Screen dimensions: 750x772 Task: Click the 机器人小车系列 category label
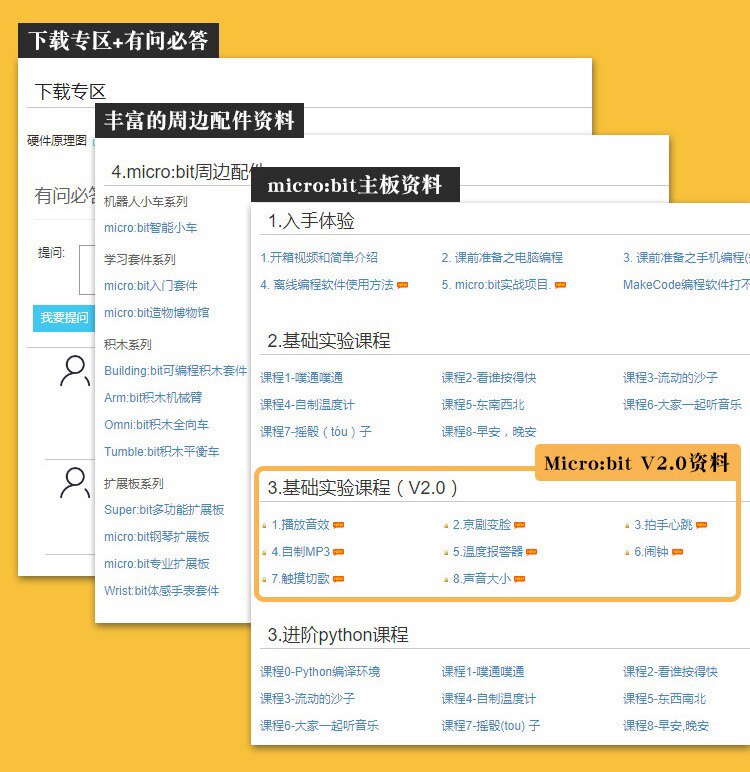click(145, 202)
